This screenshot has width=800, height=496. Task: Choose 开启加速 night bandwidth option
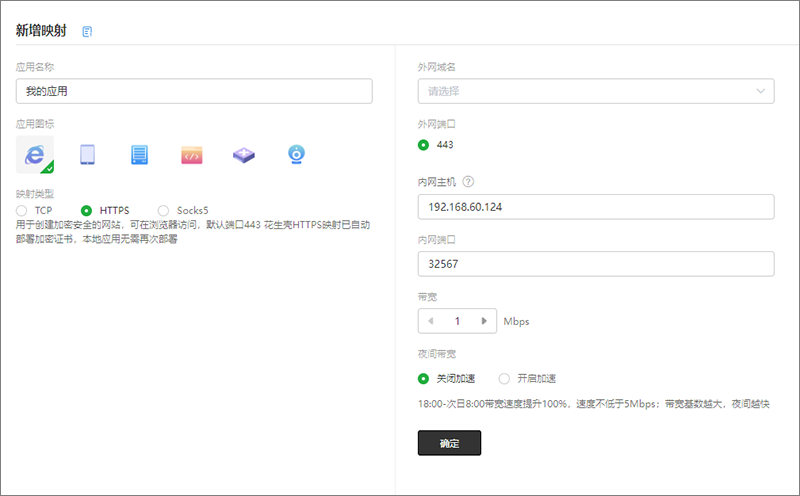(504, 379)
